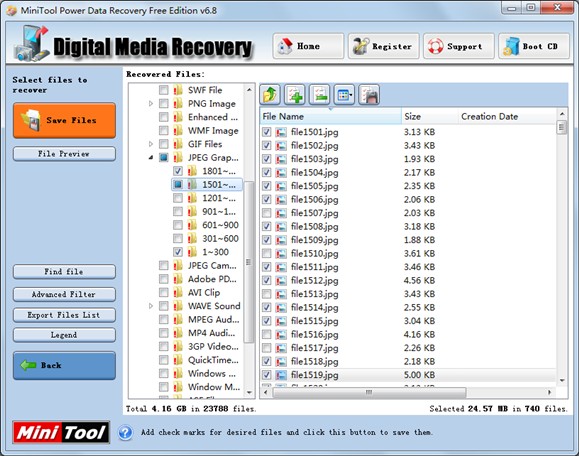Viewport: 579px width, 456px height.
Task: Click the image icon beside file1505.jpg
Action: point(281,186)
